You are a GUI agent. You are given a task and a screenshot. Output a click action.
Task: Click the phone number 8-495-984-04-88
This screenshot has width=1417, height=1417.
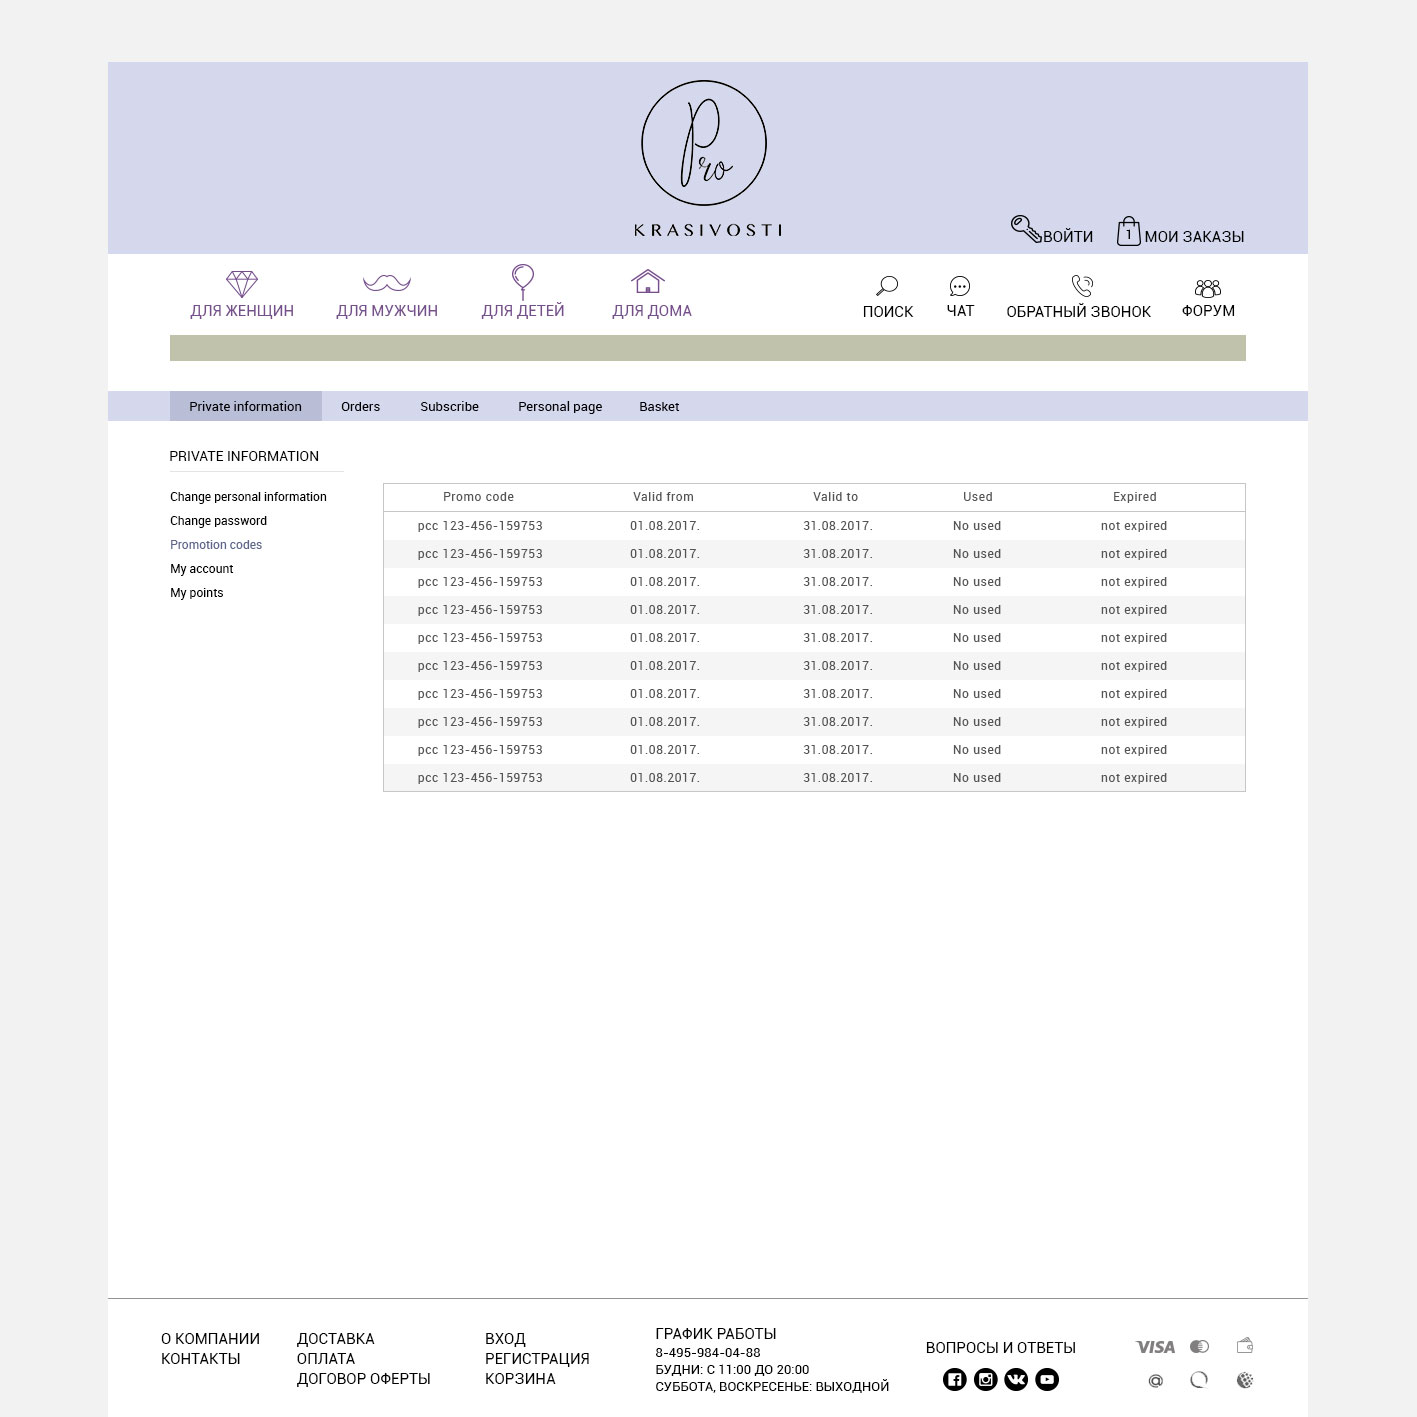click(x=708, y=1352)
